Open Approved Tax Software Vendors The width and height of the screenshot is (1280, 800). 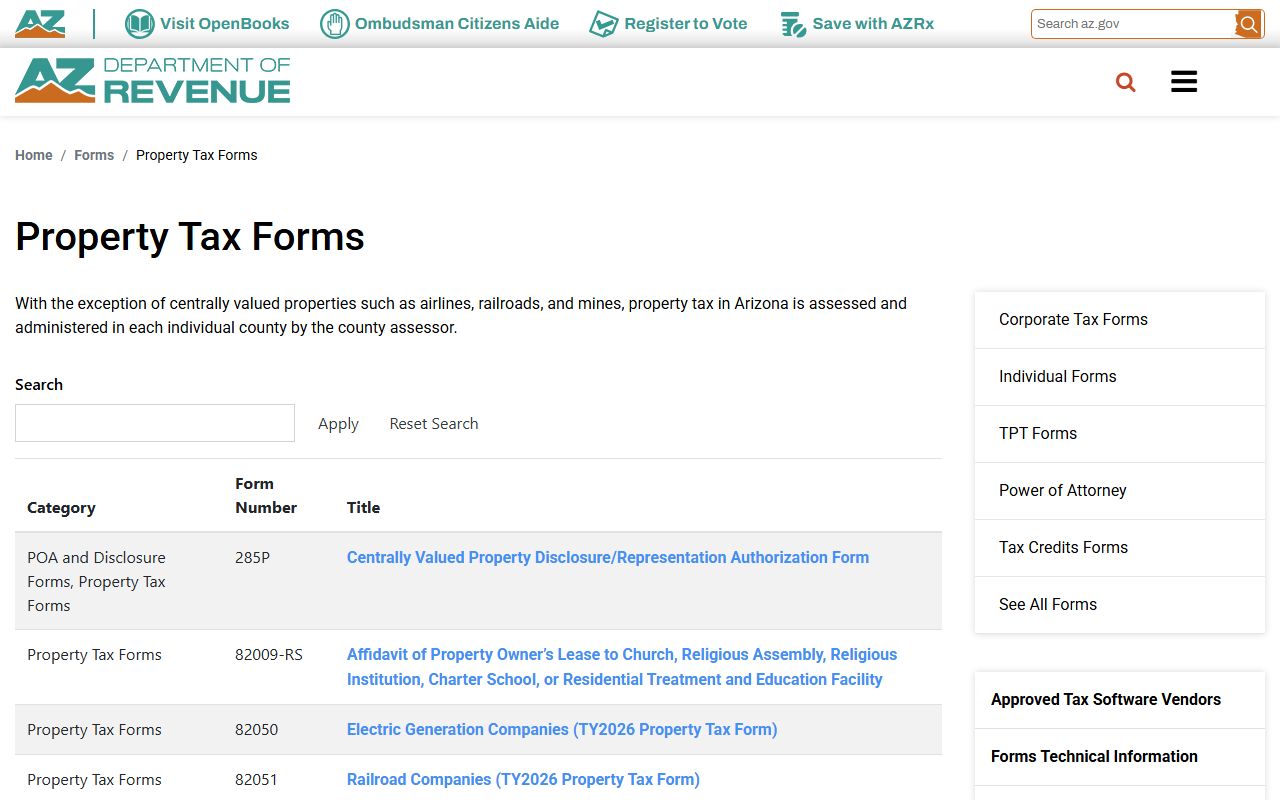(1120, 700)
